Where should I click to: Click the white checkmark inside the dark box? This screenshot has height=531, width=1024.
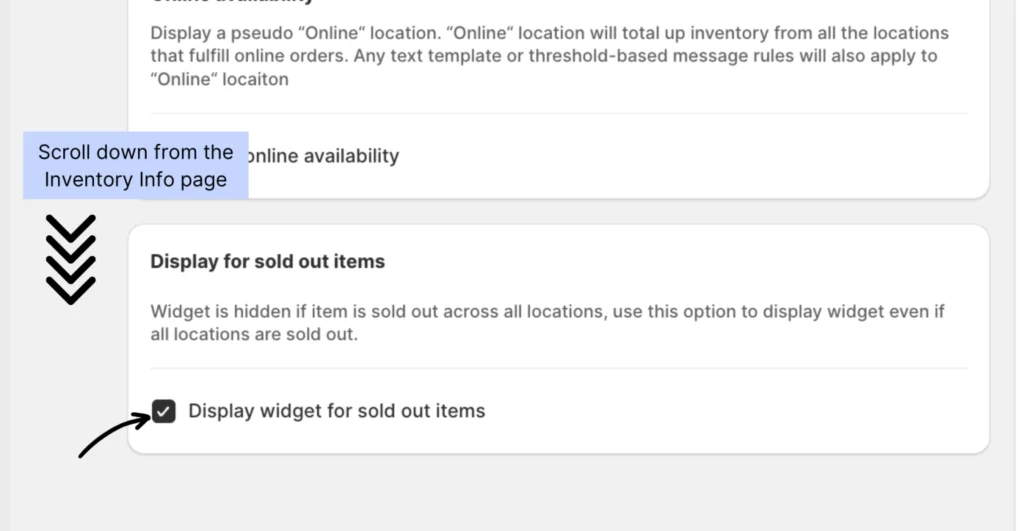[164, 411]
